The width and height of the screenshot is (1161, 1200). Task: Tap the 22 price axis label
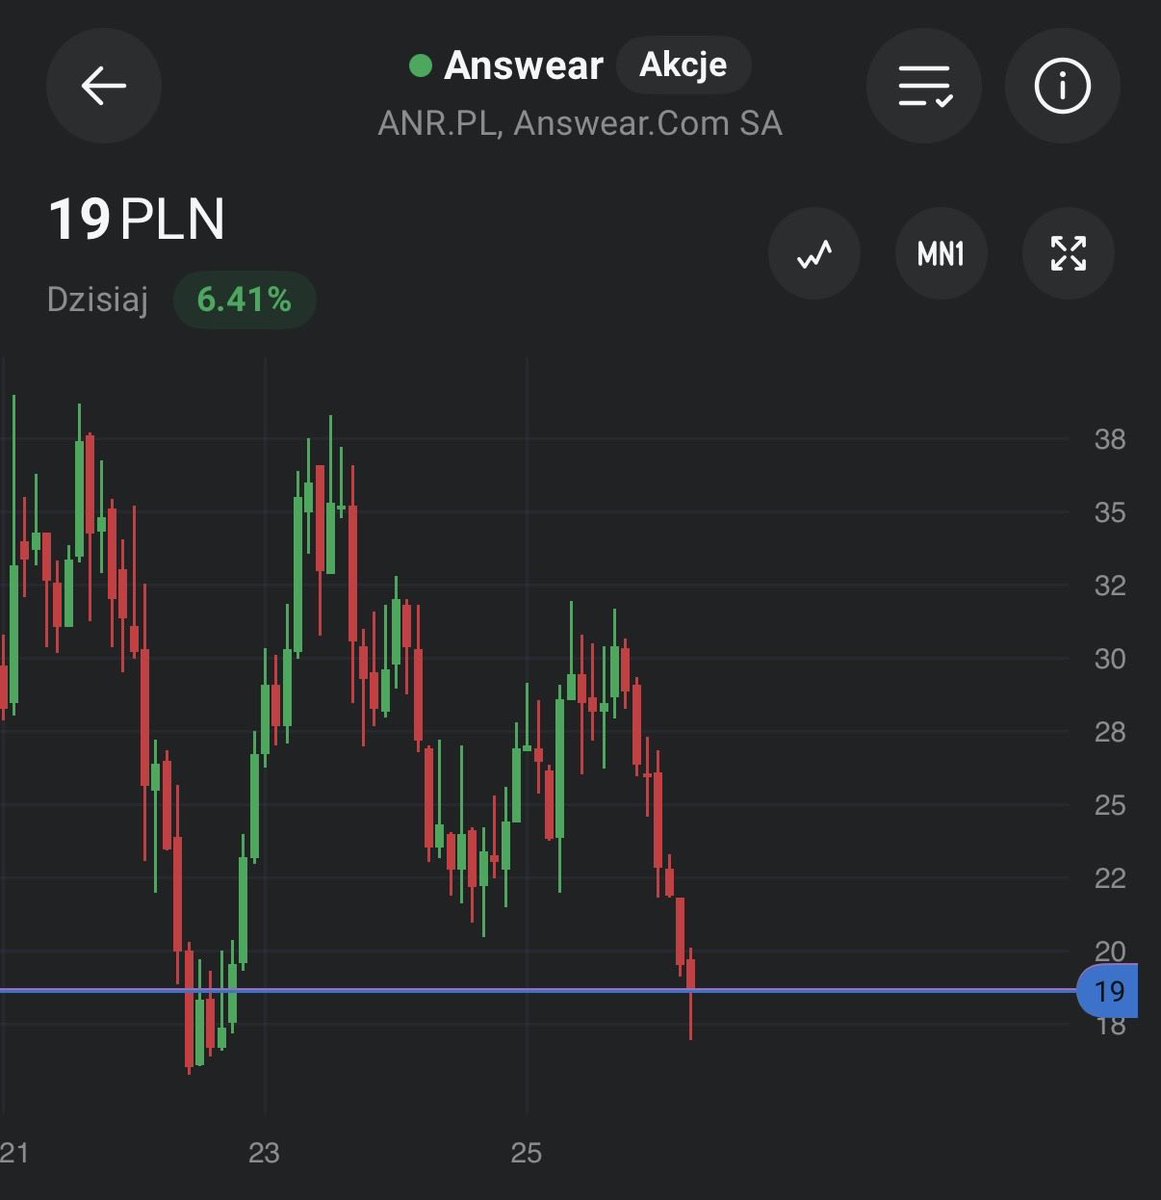(x=1109, y=878)
